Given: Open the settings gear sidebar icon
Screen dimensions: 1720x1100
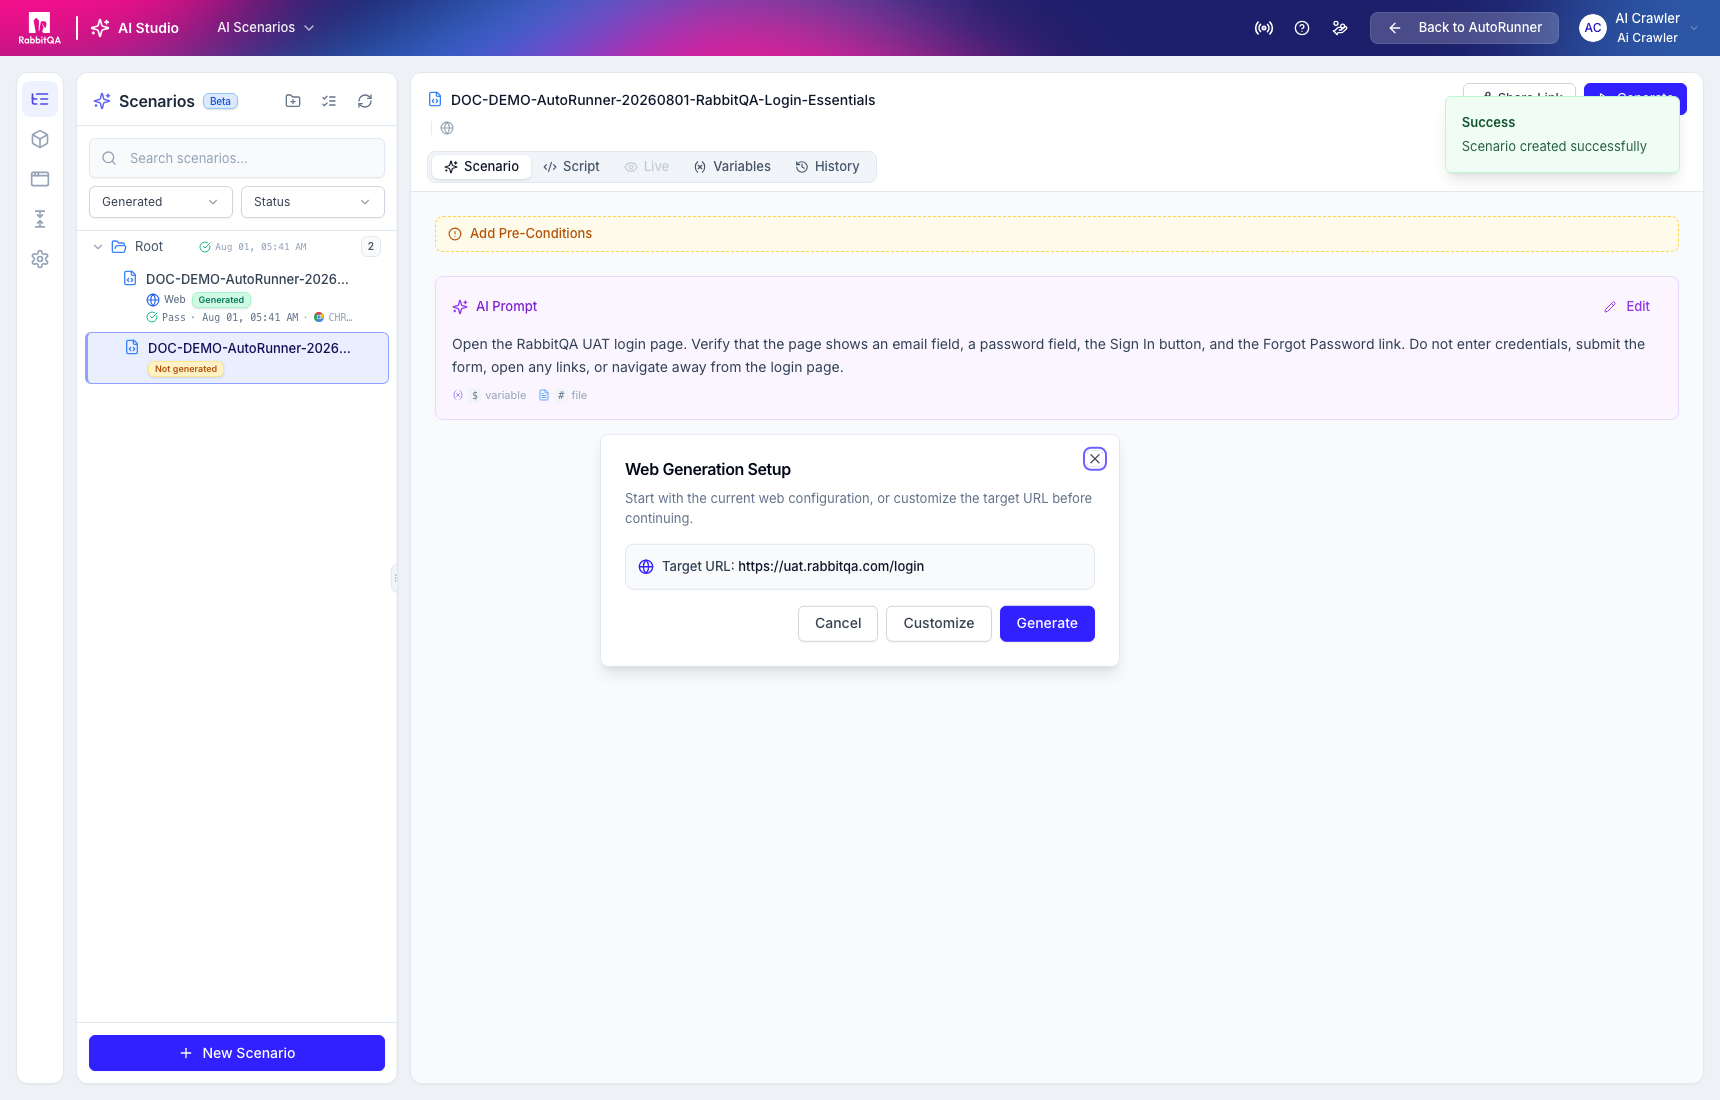Looking at the screenshot, I should (40, 259).
